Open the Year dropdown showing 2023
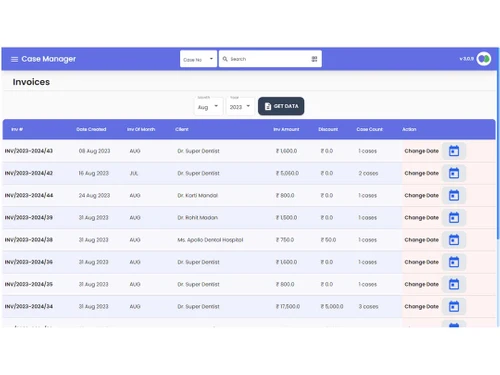The image size is (500, 375). (240, 106)
